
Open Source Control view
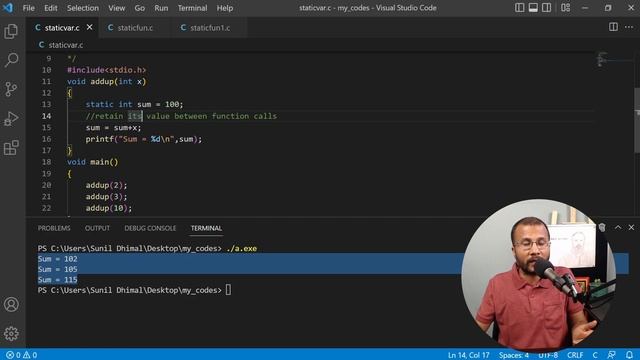[11, 89]
